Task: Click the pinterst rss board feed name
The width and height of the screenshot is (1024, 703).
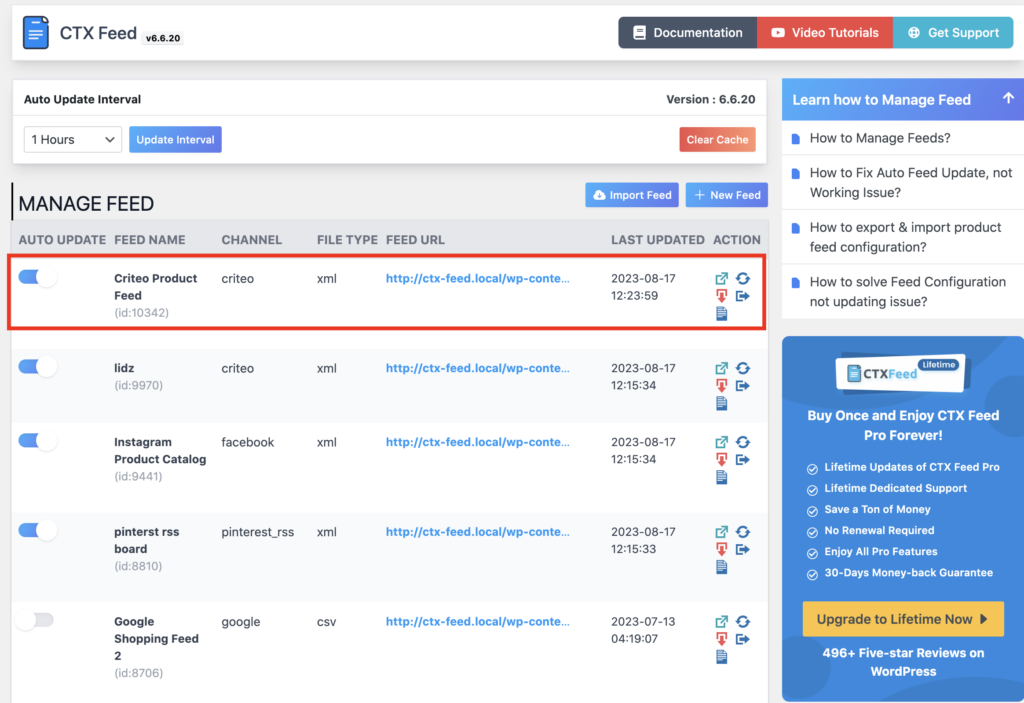Action: point(146,540)
